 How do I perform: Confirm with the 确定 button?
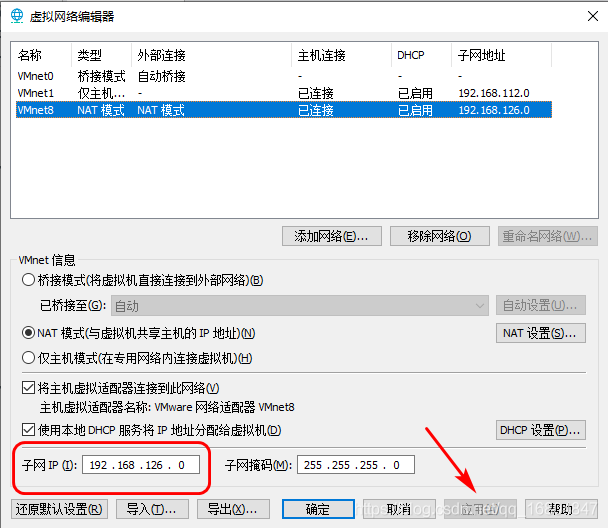tap(318, 509)
